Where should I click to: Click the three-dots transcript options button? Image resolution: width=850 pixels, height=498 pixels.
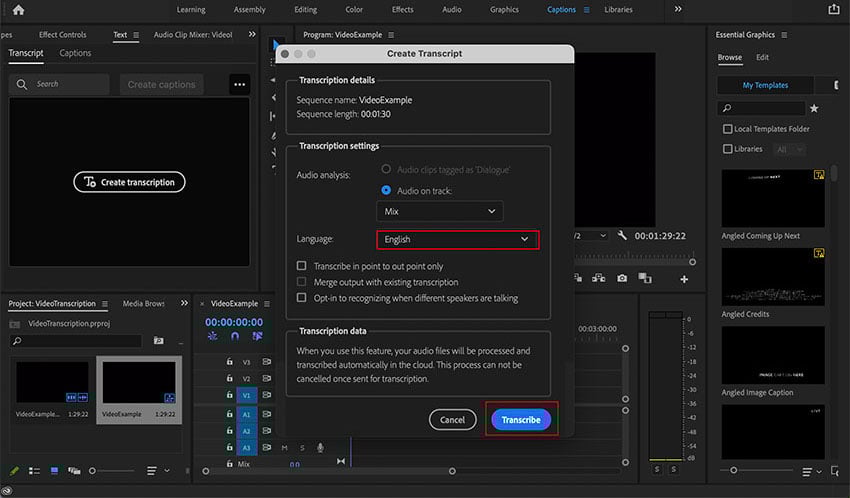click(x=239, y=85)
